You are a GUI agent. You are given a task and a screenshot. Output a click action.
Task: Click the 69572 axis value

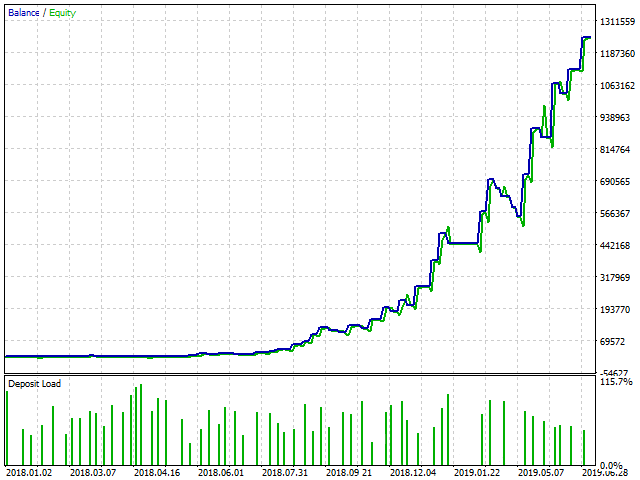612,342
